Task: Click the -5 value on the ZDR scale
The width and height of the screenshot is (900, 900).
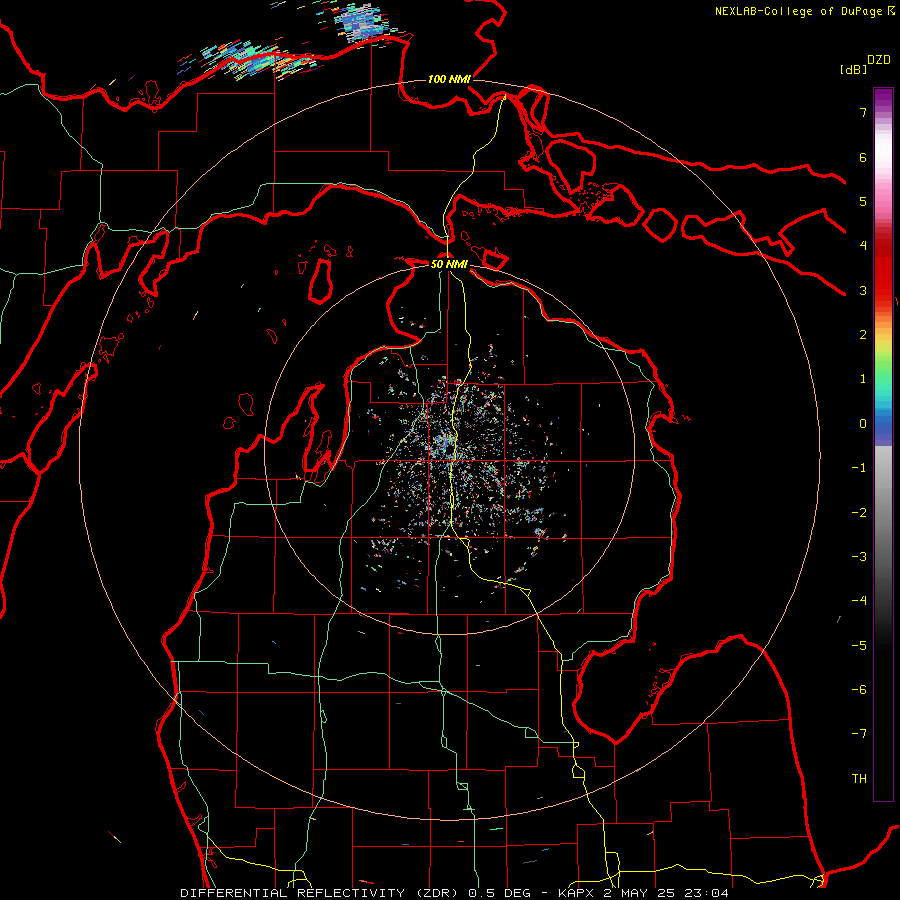Action: click(859, 646)
